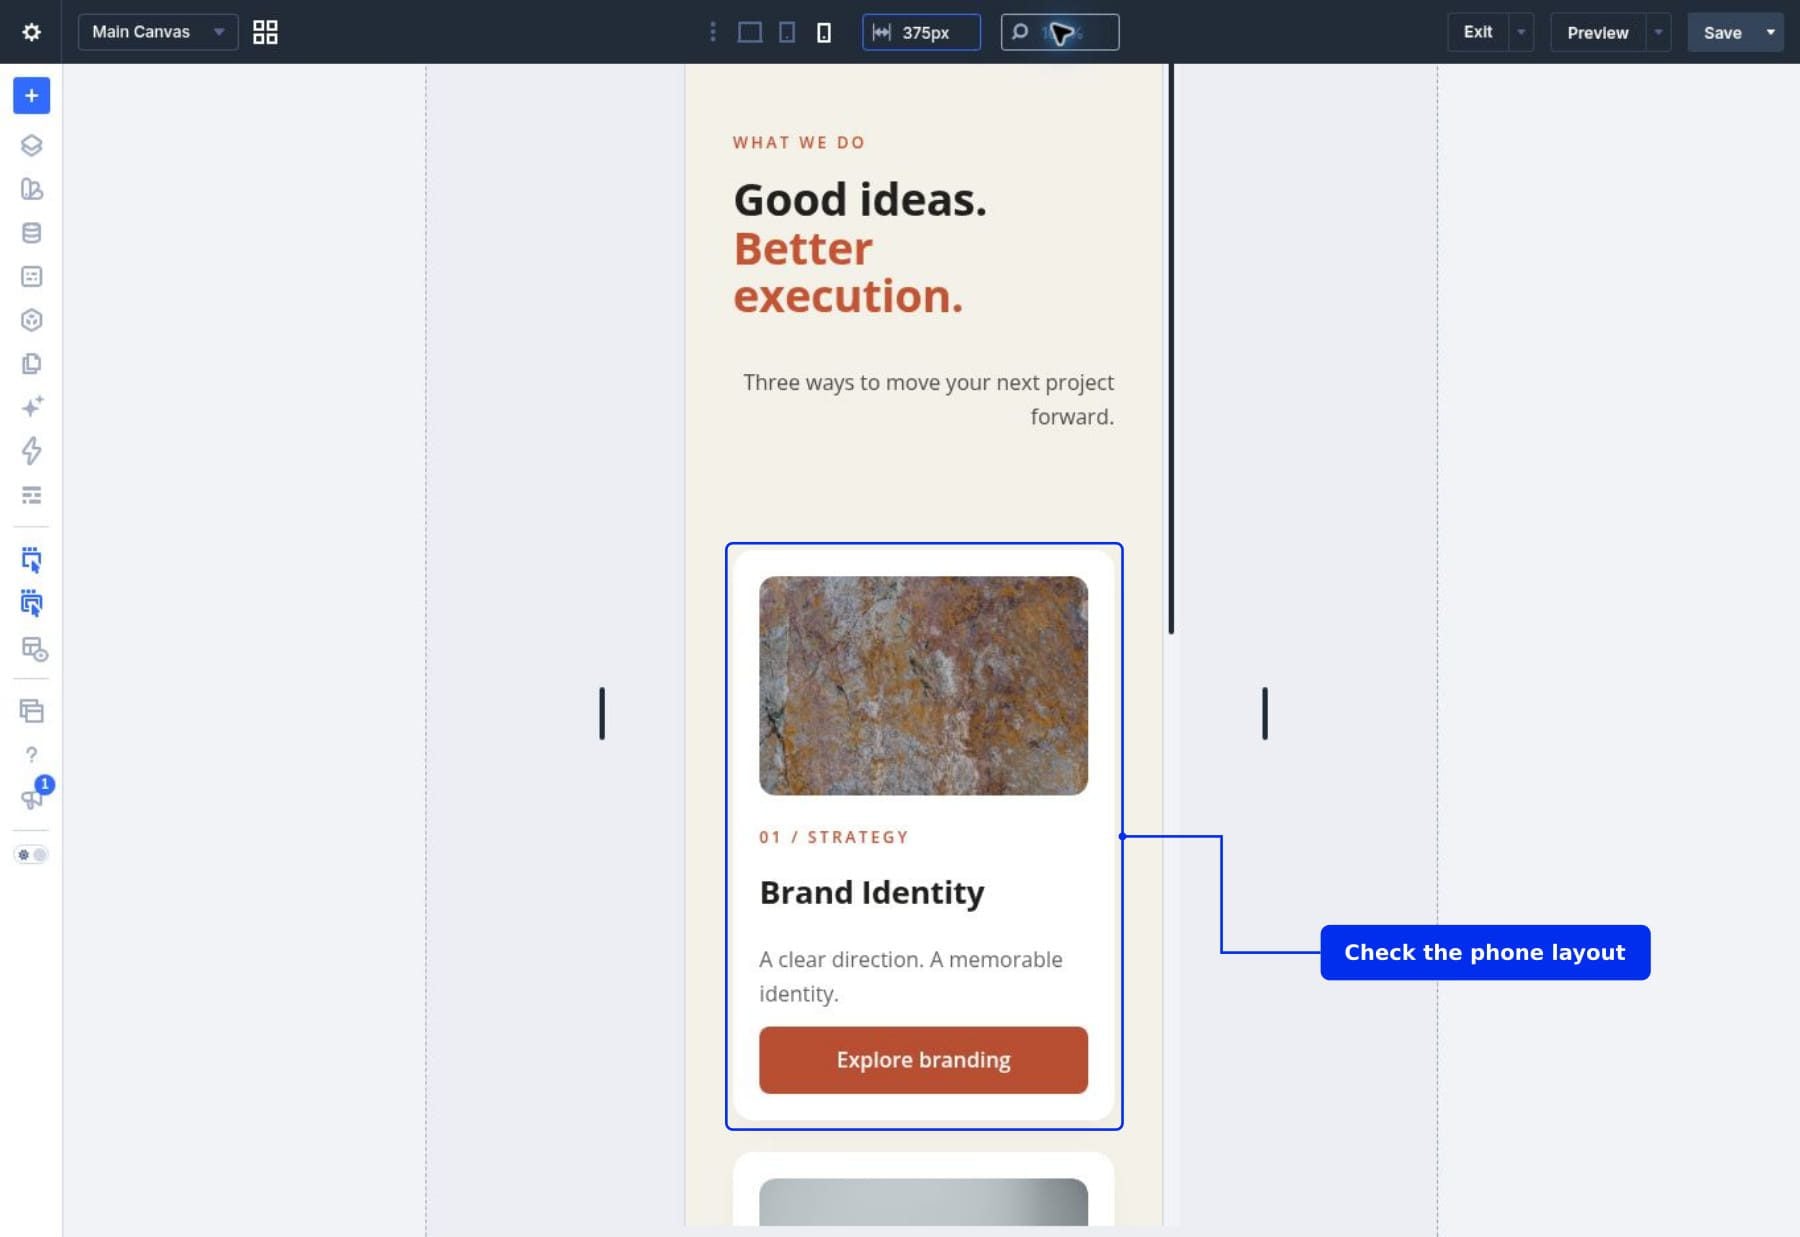This screenshot has width=1800, height=1237.
Task: Open builder settings gear icon
Action: click(x=31, y=32)
